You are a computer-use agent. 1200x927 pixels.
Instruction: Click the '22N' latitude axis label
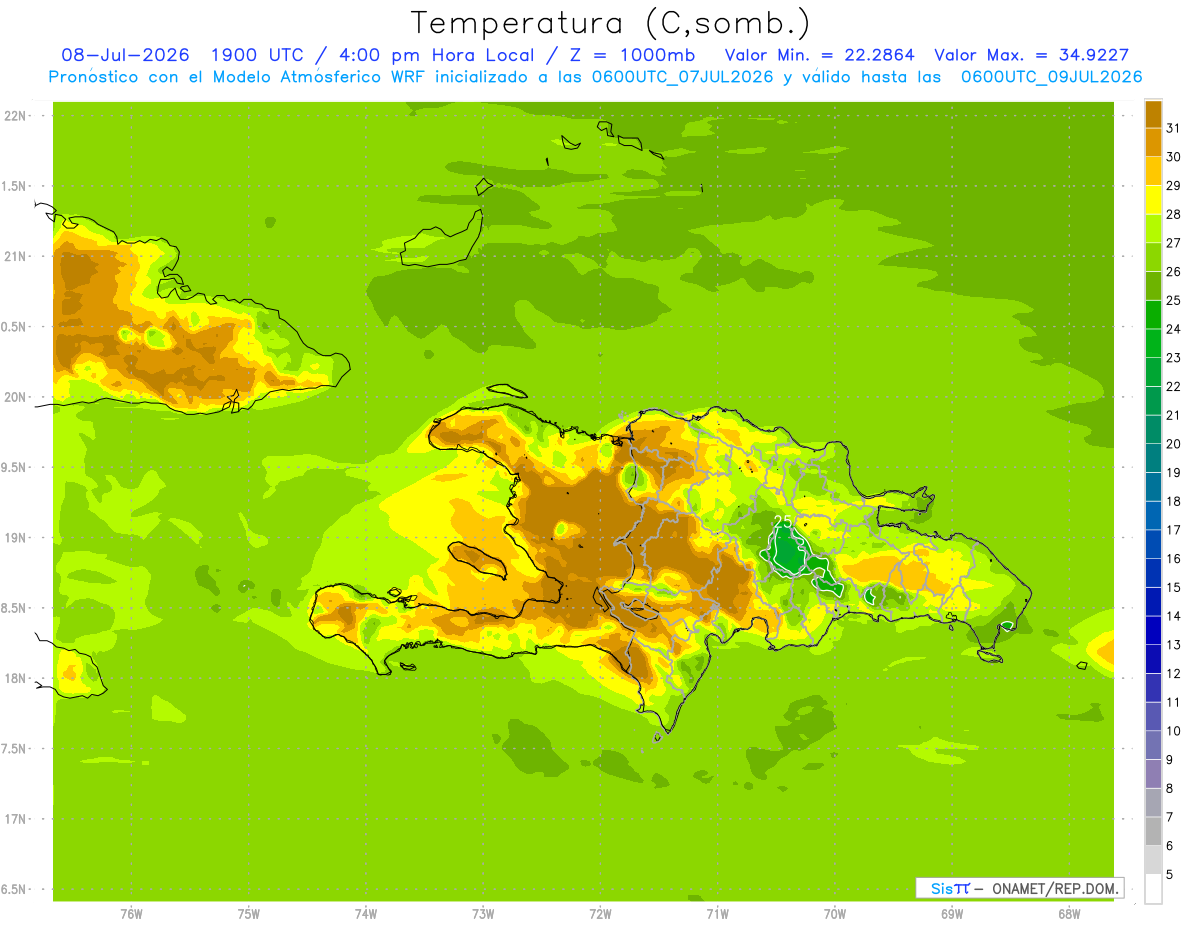click(15, 116)
